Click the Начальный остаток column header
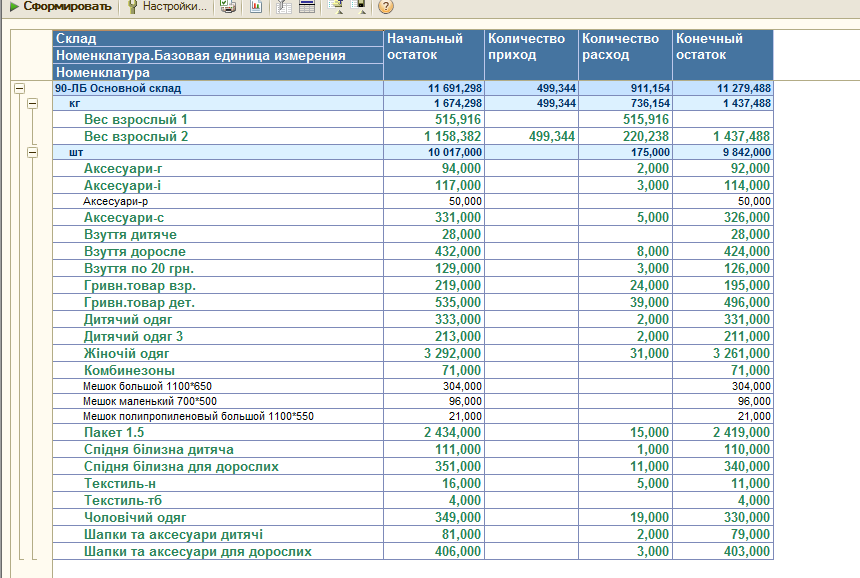This screenshot has height=578, width=860. click(434, 55)
